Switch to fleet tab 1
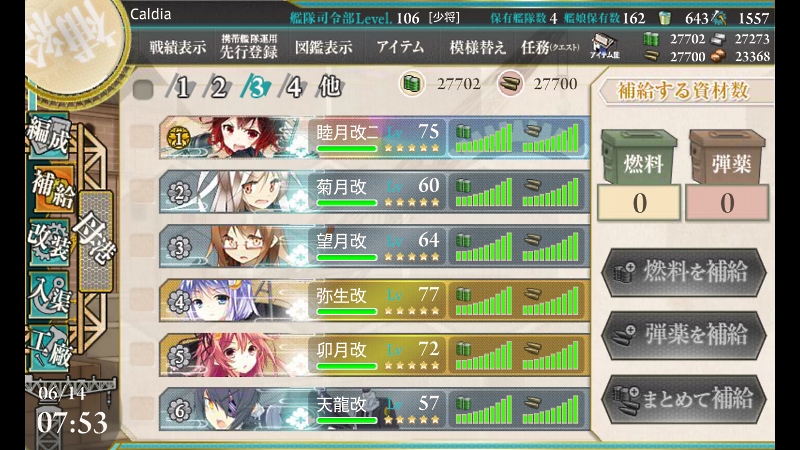This screenshot has height=450, width=800. point(182,87)
